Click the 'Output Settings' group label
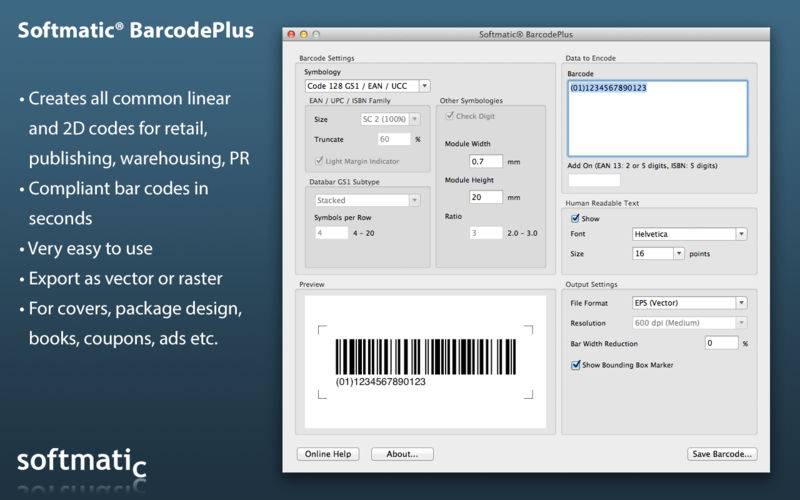Image resolution: width=800 pixels, height=500 pixels. 591,284
